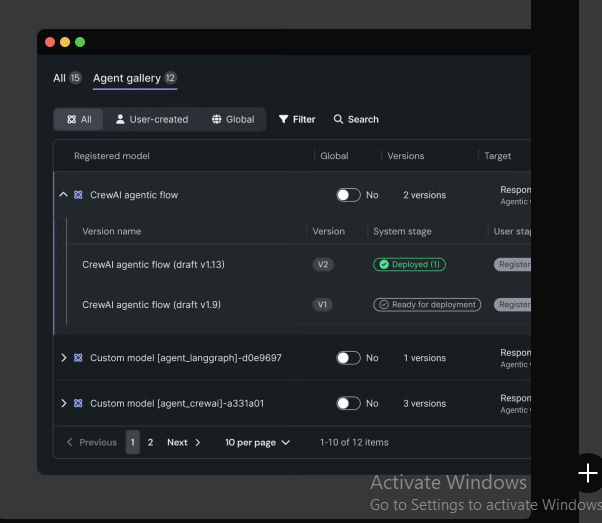Click the System stage column header
Viewport: 602px width, 523px height.
coord(402,231)
